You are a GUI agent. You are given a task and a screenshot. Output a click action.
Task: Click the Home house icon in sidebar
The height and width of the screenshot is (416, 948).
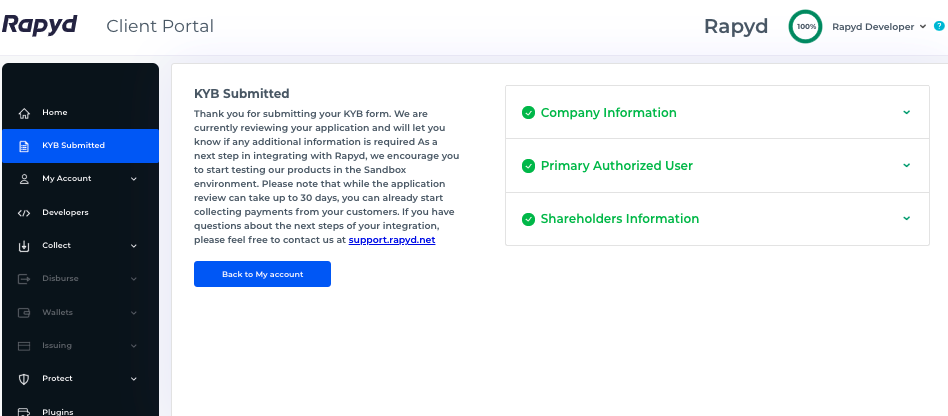24,113
